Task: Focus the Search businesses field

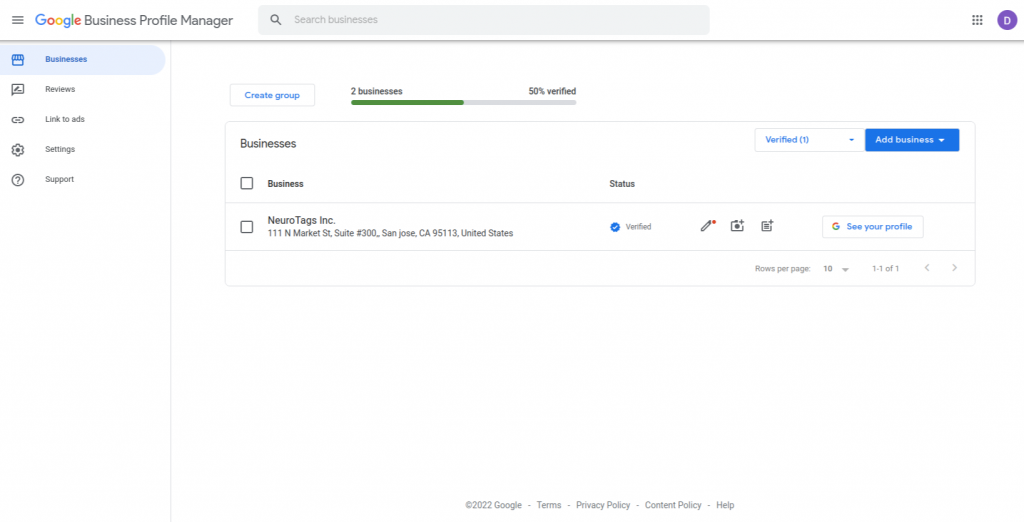Action: point(484,20)
